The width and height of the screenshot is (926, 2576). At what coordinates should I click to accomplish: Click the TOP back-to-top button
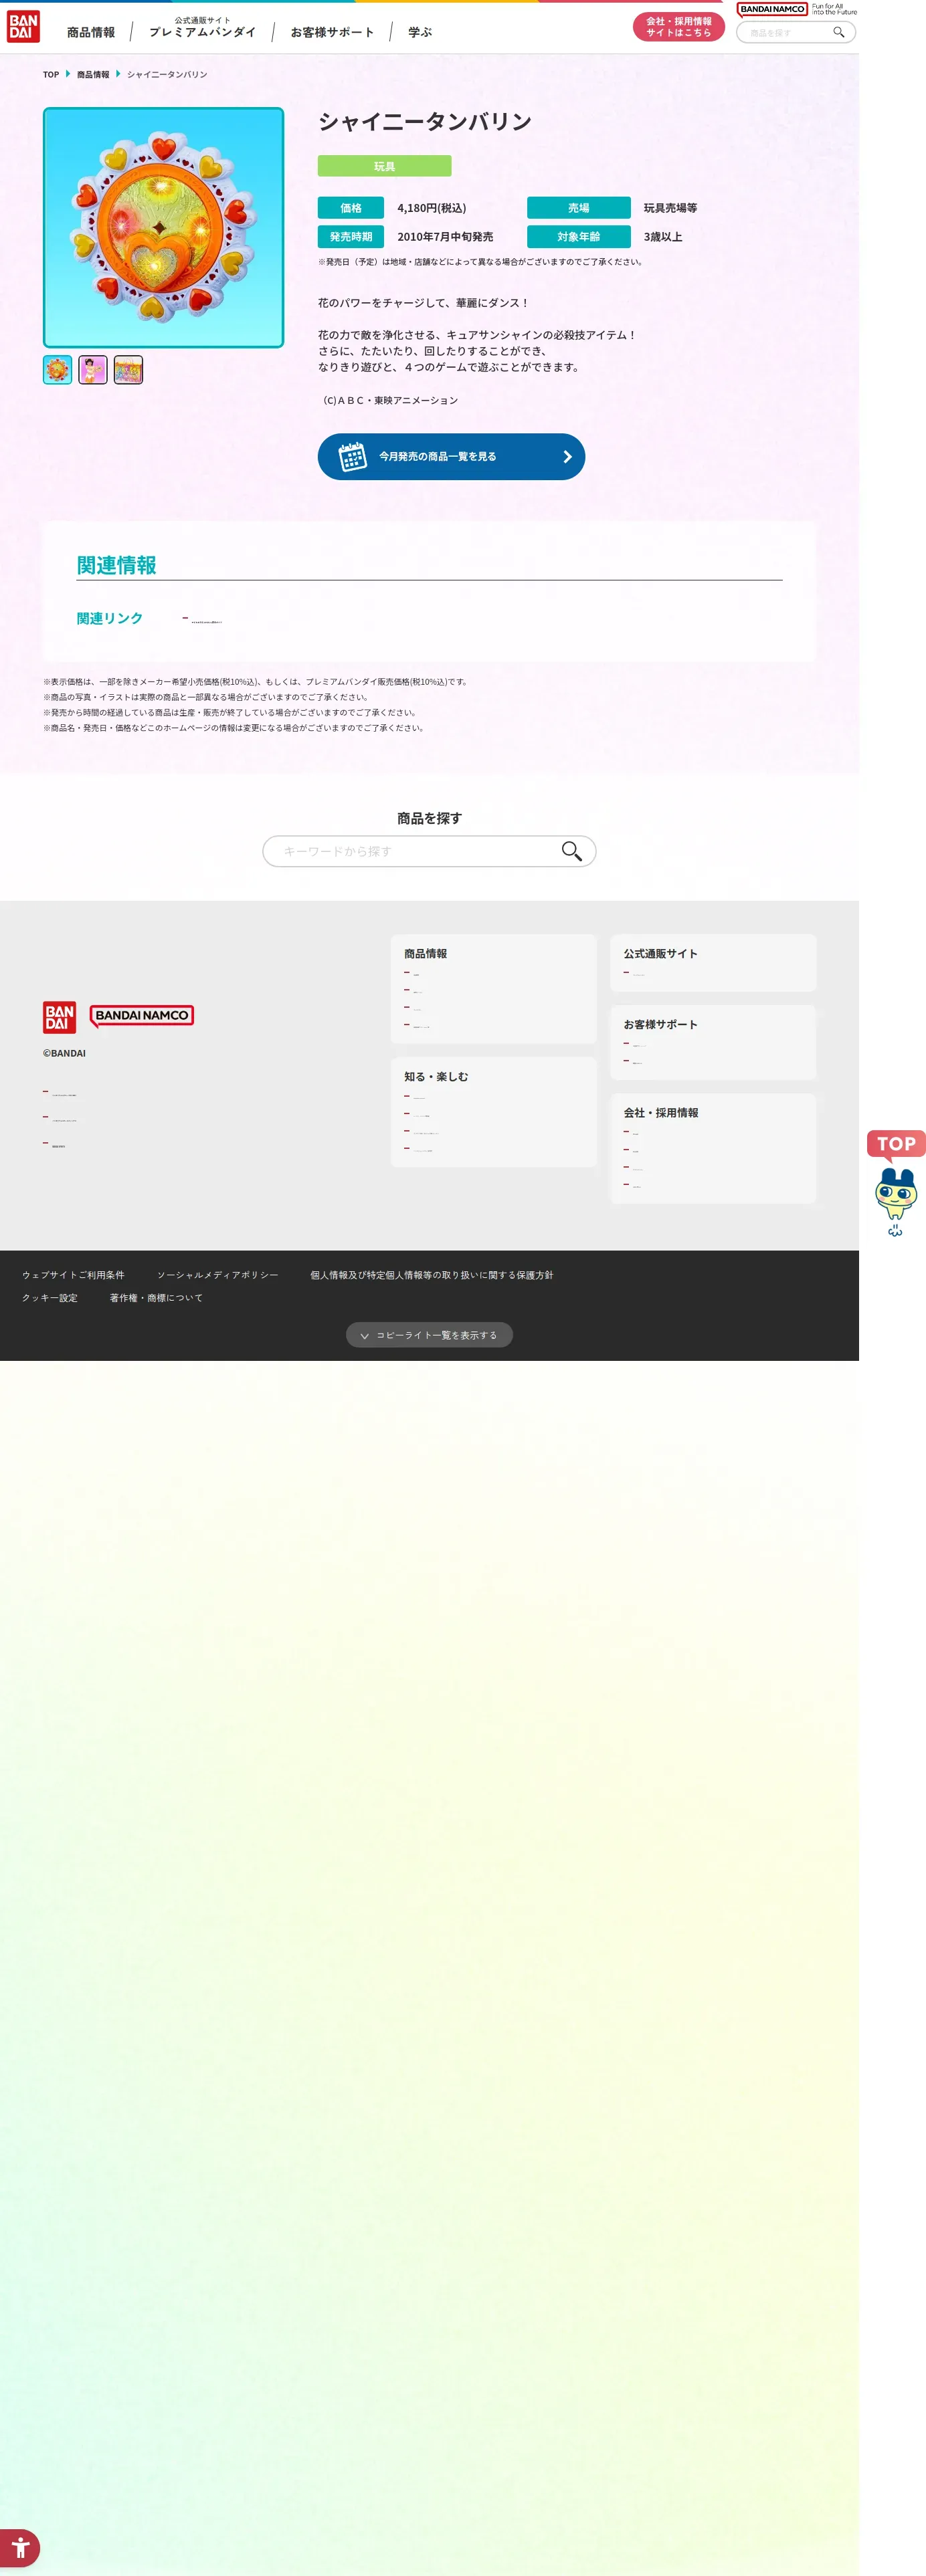click(x=895, y=1145)
